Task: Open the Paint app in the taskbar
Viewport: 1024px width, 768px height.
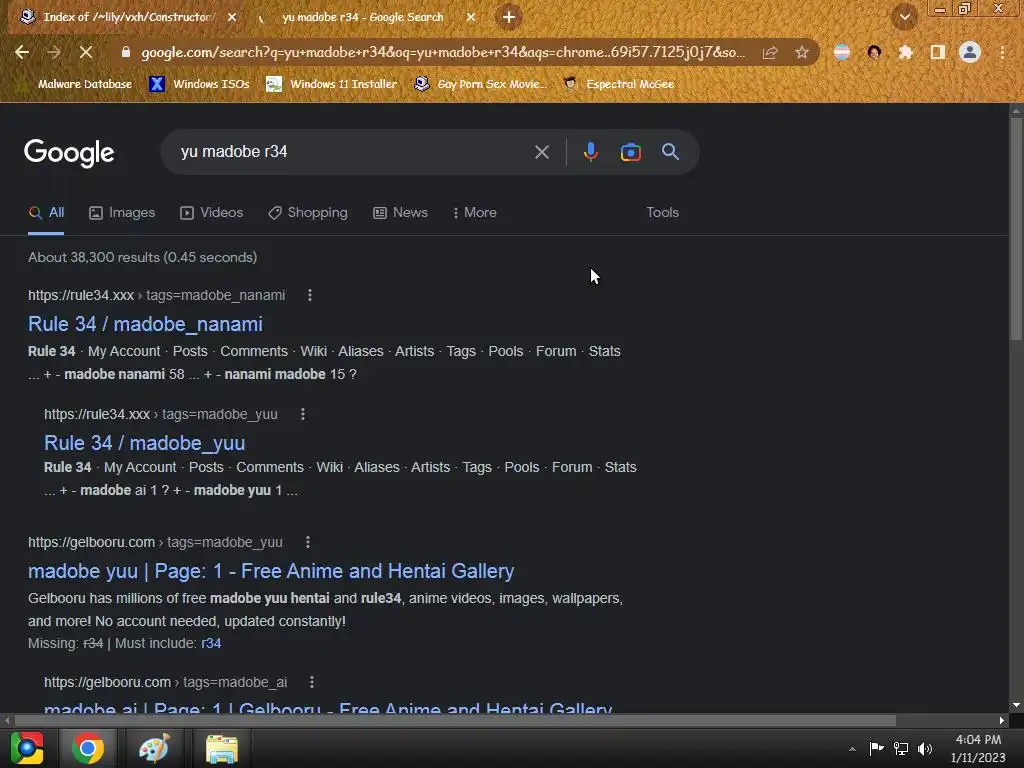Action: (155, 748)
